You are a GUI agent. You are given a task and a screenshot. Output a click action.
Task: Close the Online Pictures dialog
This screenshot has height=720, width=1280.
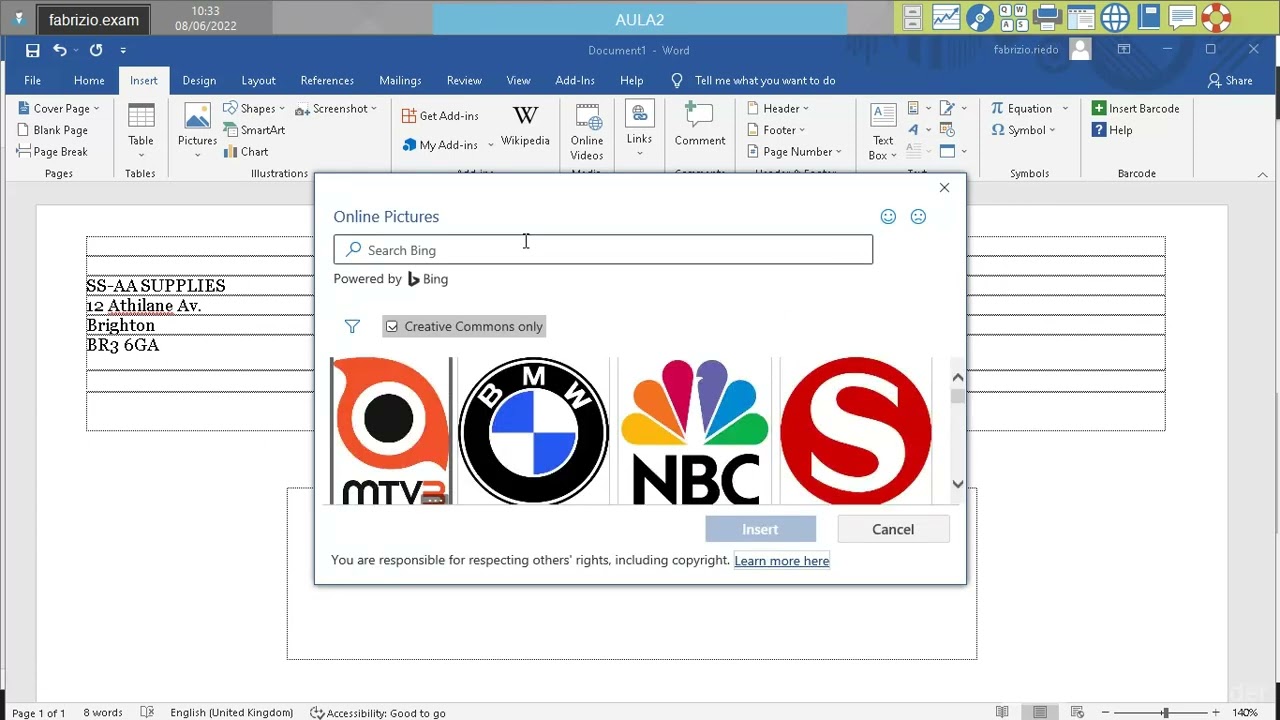(944, 187)
